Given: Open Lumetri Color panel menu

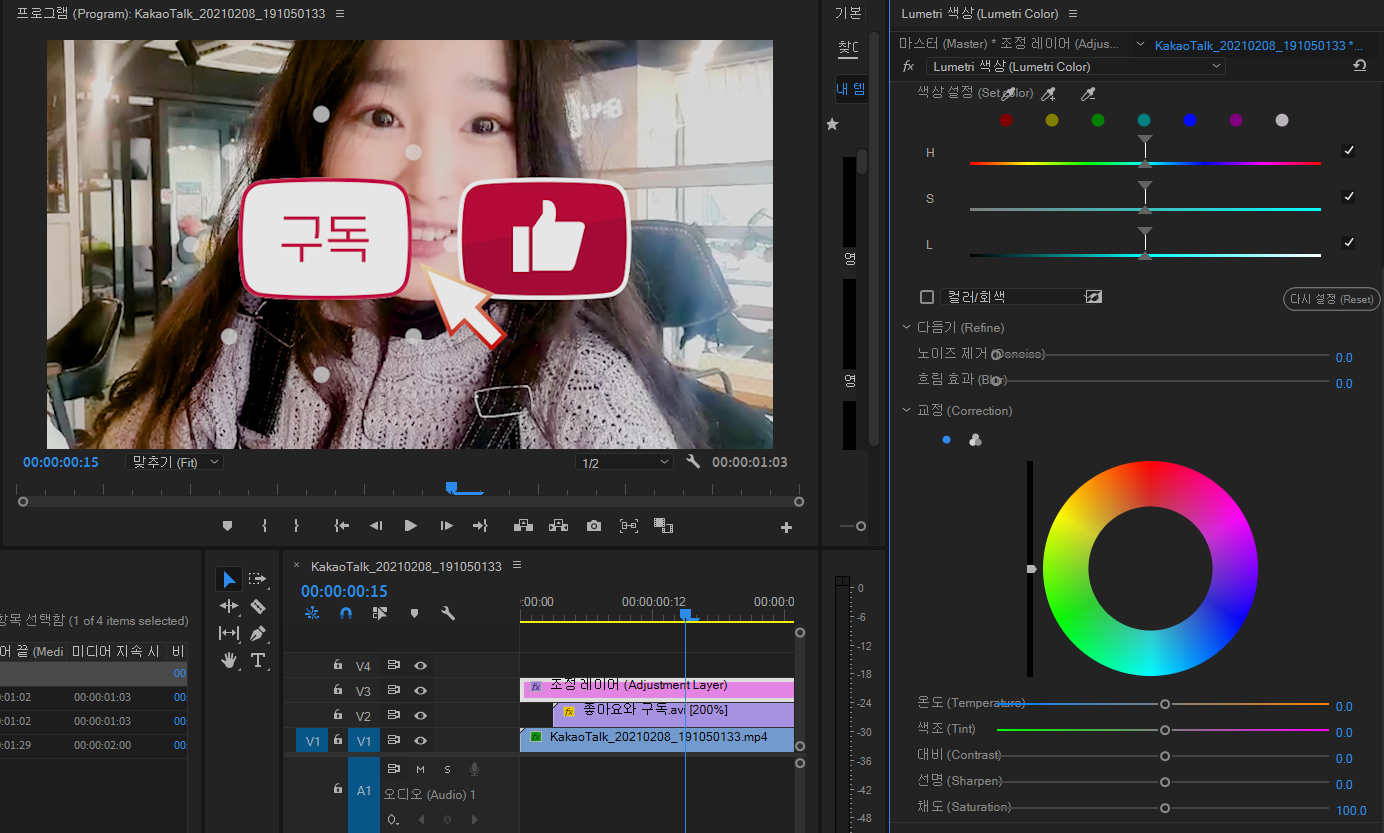Looking at the screenshot, I should pyautogui.click(x=1072, y=14).
